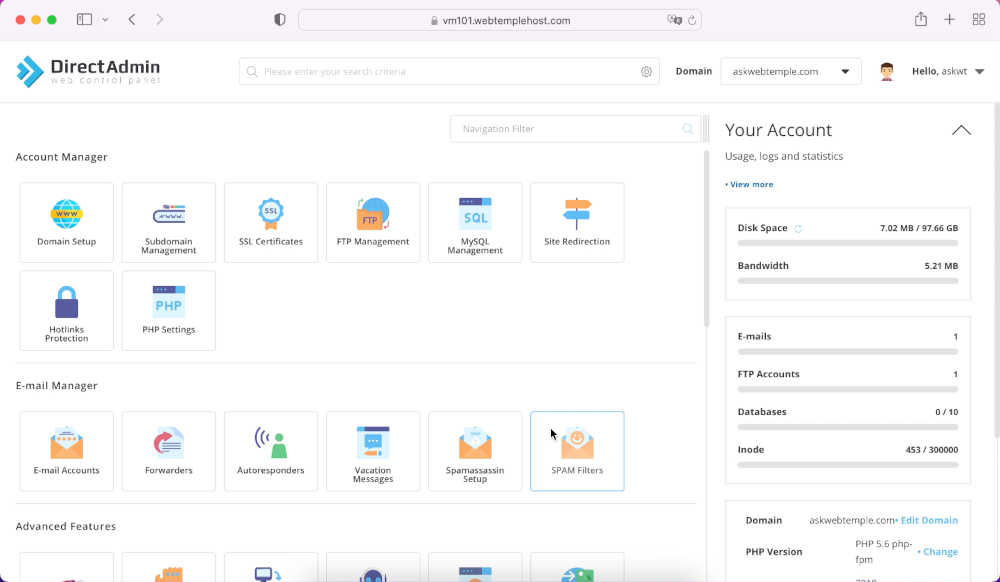Open Site Redirection

coord(577,222)
